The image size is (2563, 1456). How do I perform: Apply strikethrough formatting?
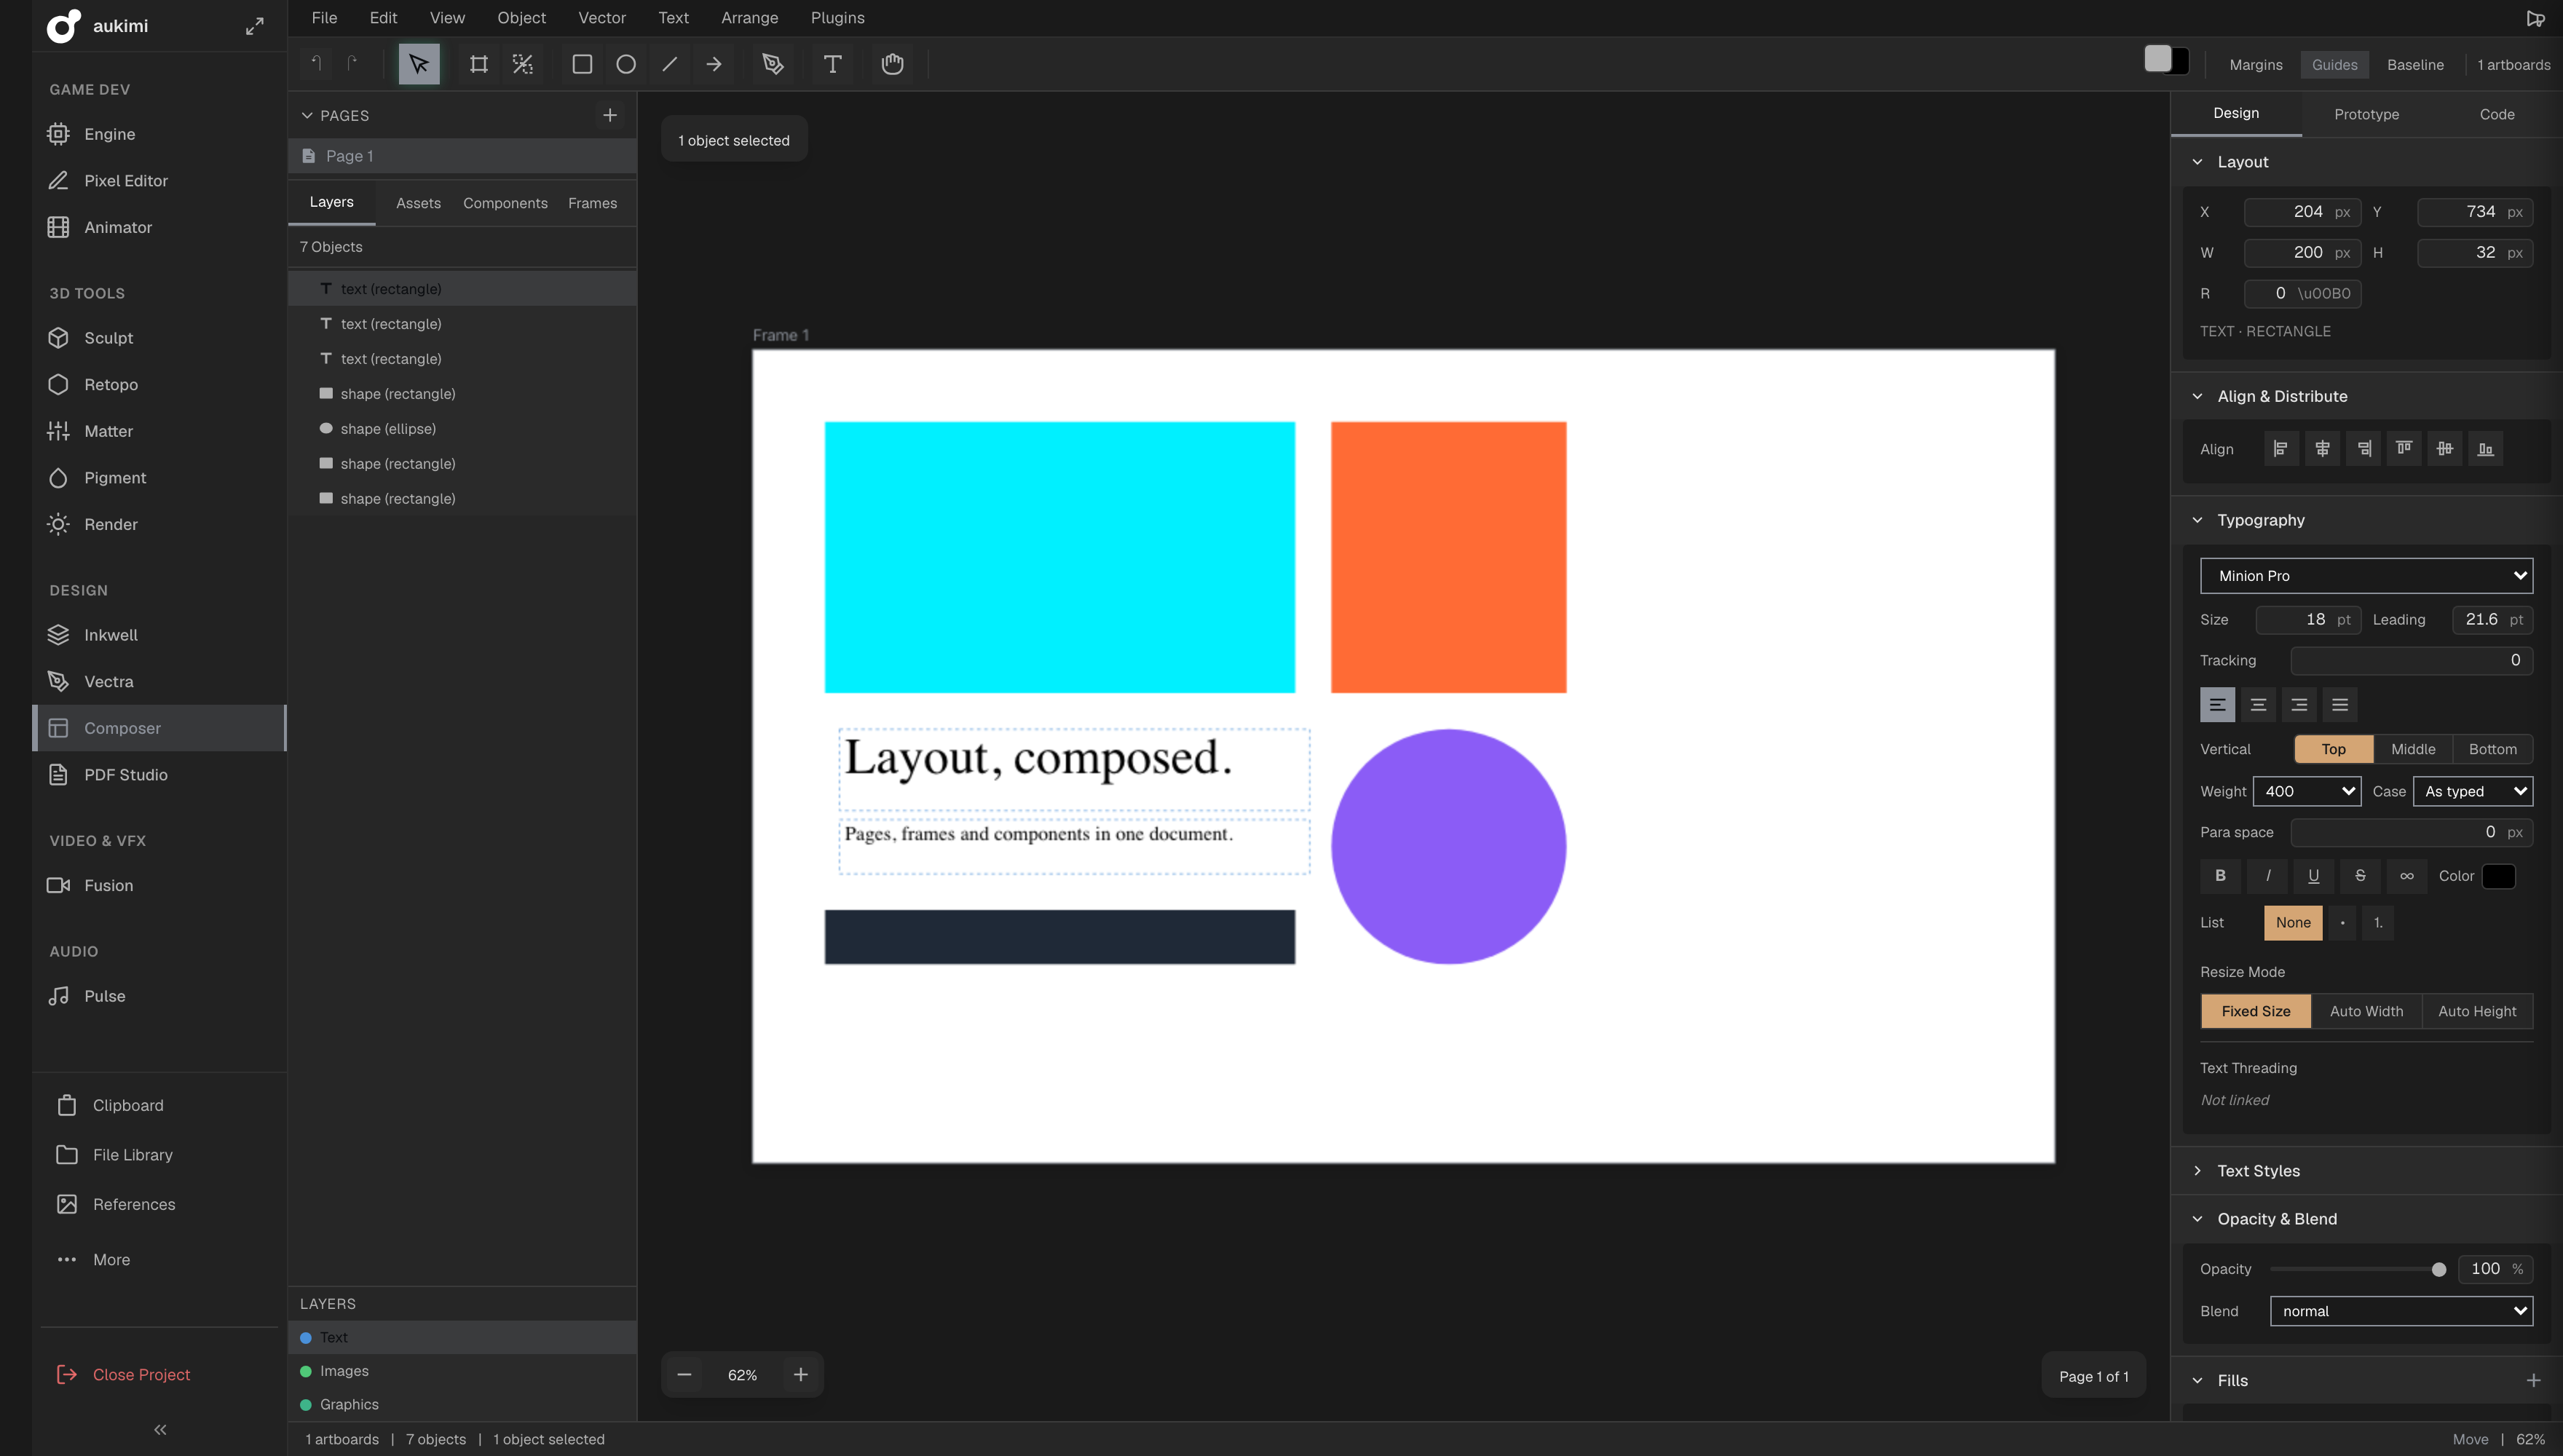[x=2360, y=876]
